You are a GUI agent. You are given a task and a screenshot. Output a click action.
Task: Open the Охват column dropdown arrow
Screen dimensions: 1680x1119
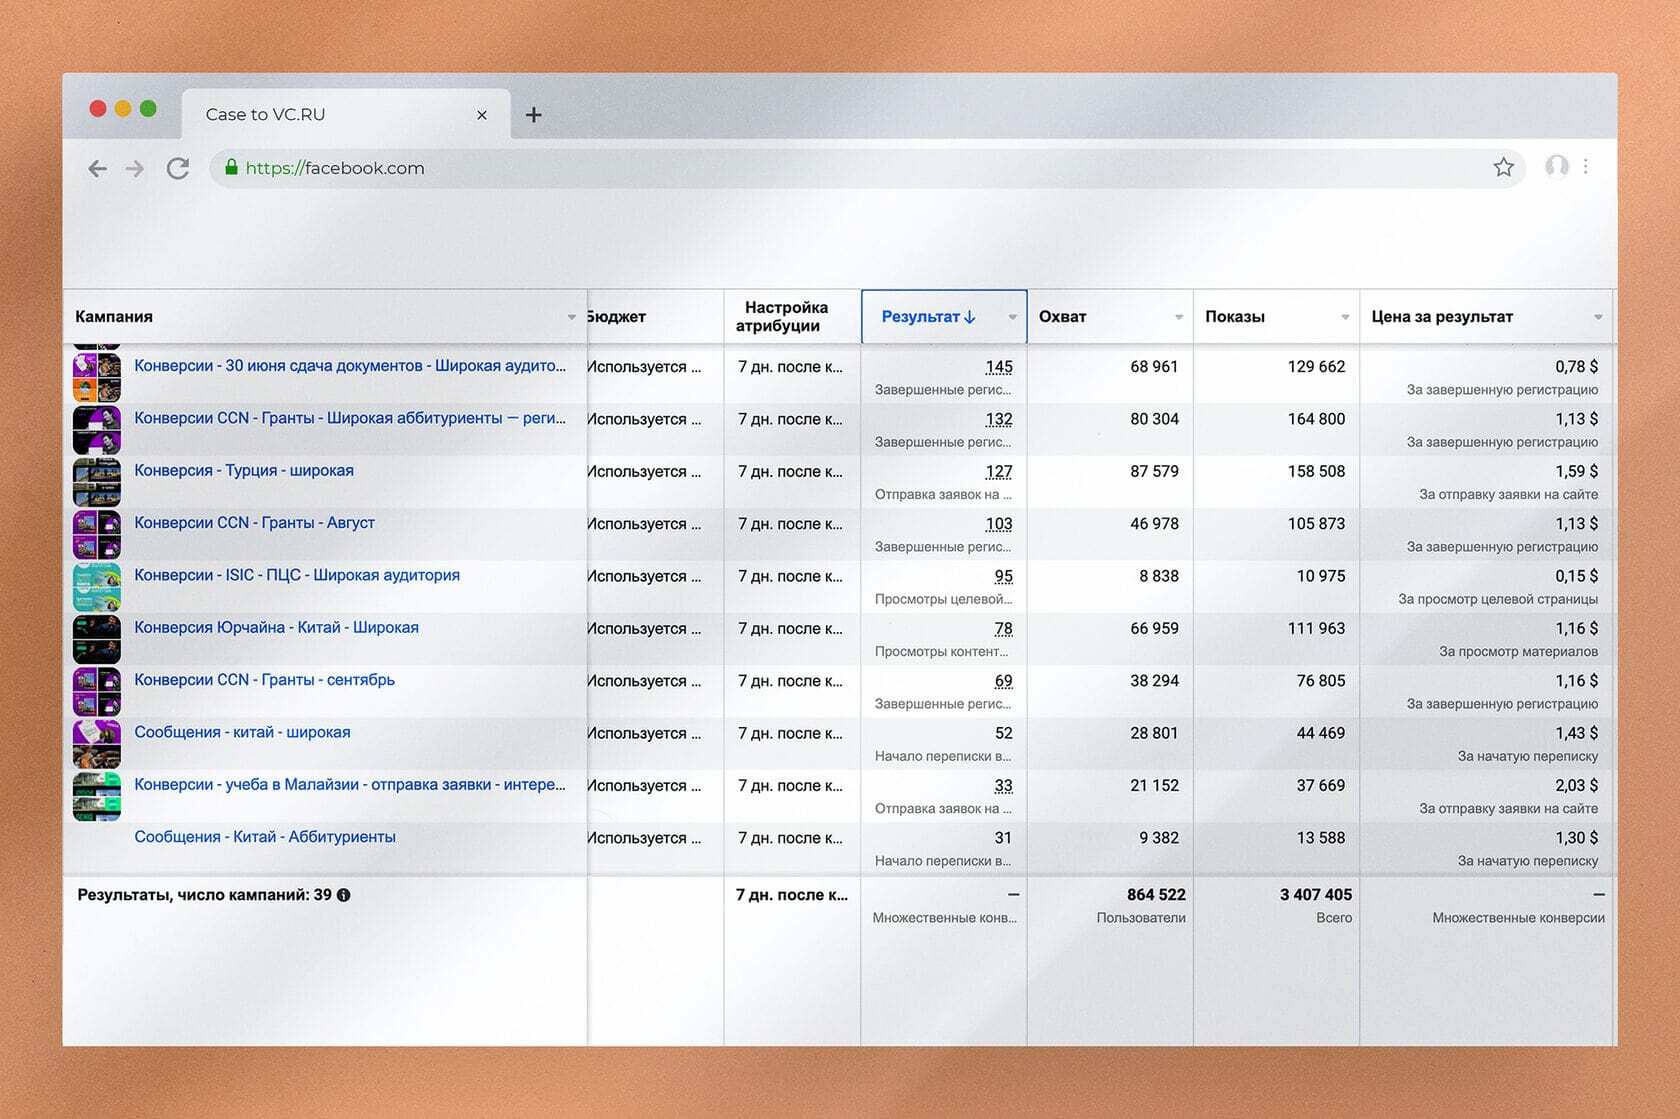click(x=1179, y=317)
